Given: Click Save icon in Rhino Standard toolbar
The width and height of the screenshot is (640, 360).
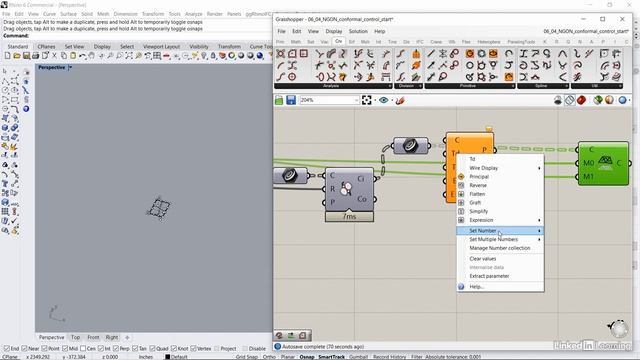Looking at the screenshot, I should point(26,56).
